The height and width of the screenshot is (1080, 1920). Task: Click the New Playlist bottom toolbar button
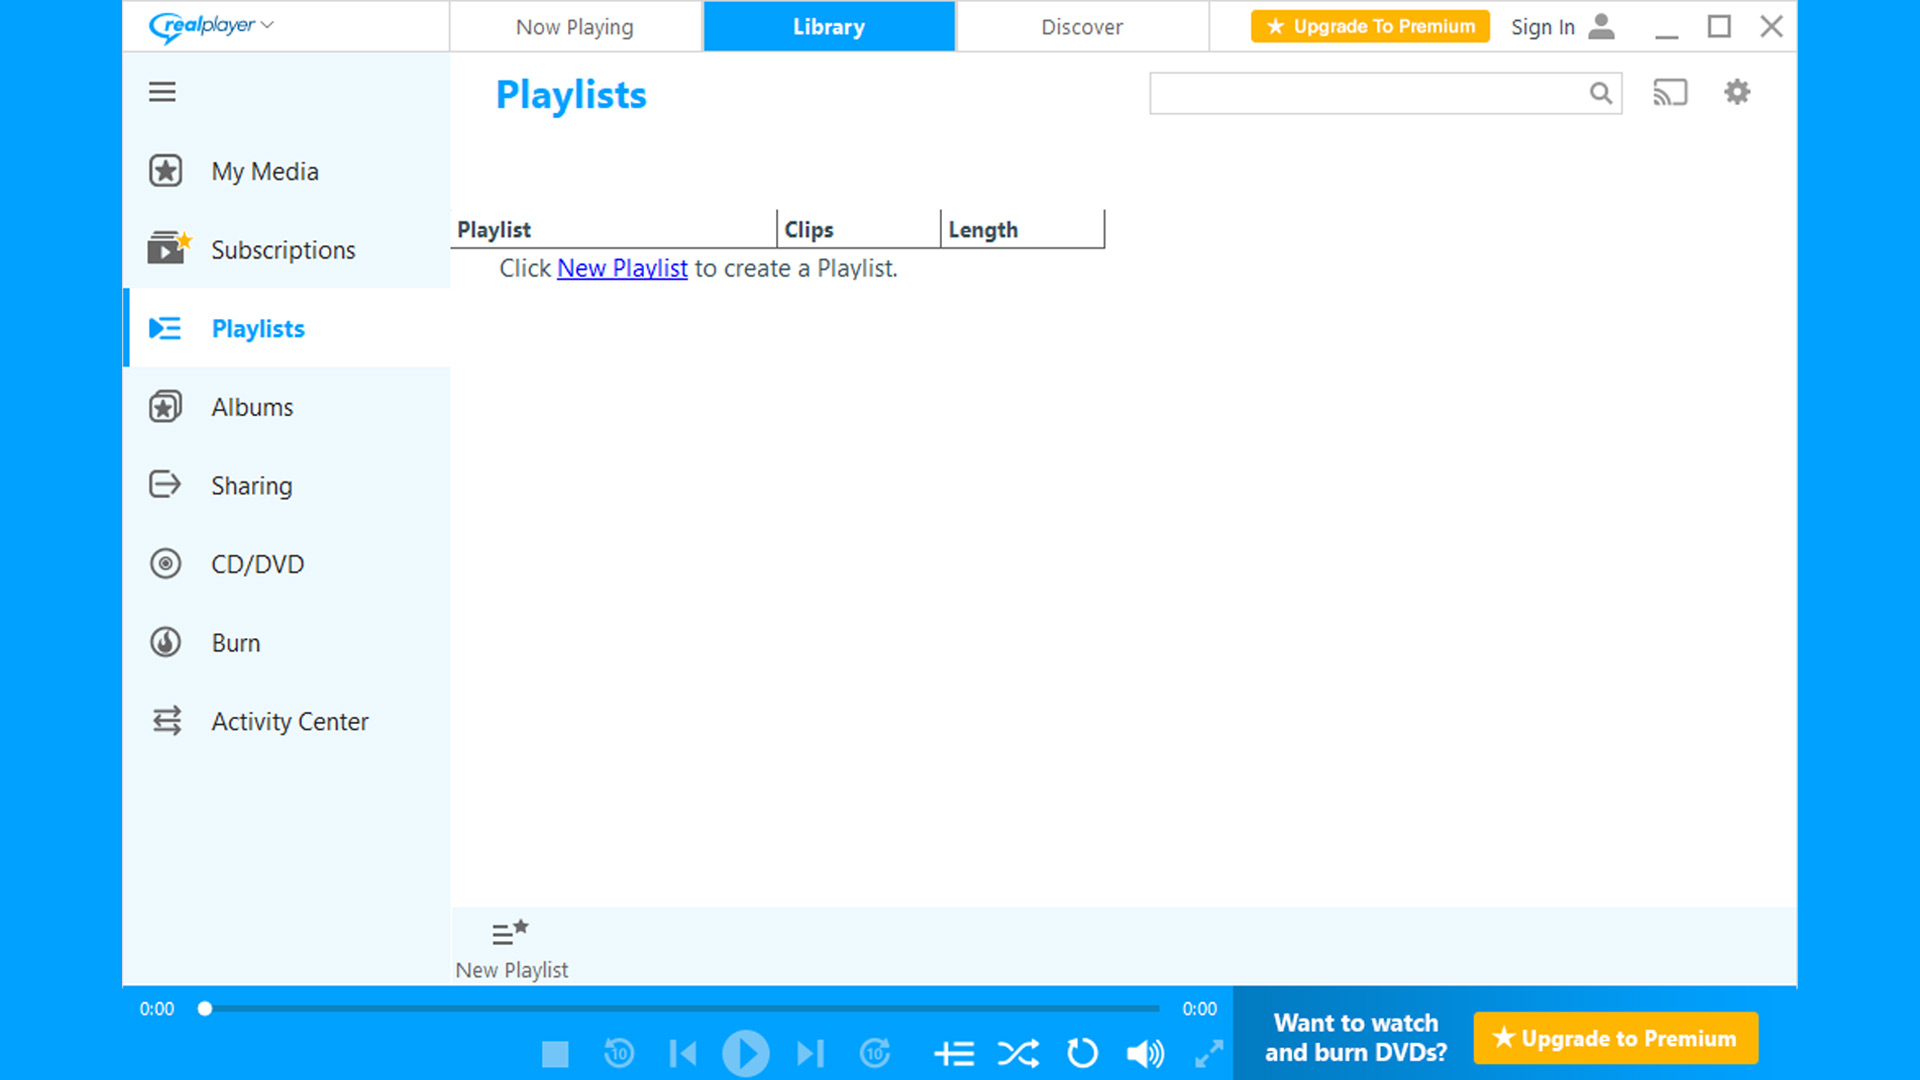click(511, 949)
